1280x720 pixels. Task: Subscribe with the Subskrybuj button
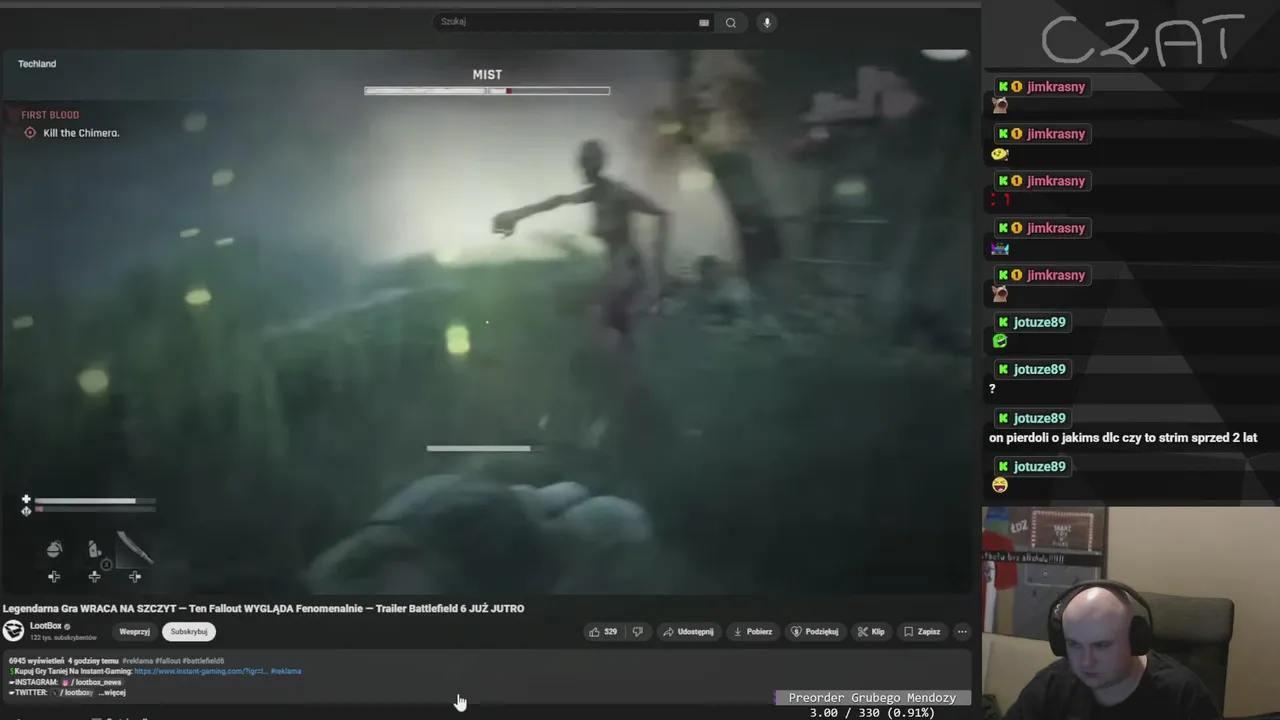click(x=189, y=632)
